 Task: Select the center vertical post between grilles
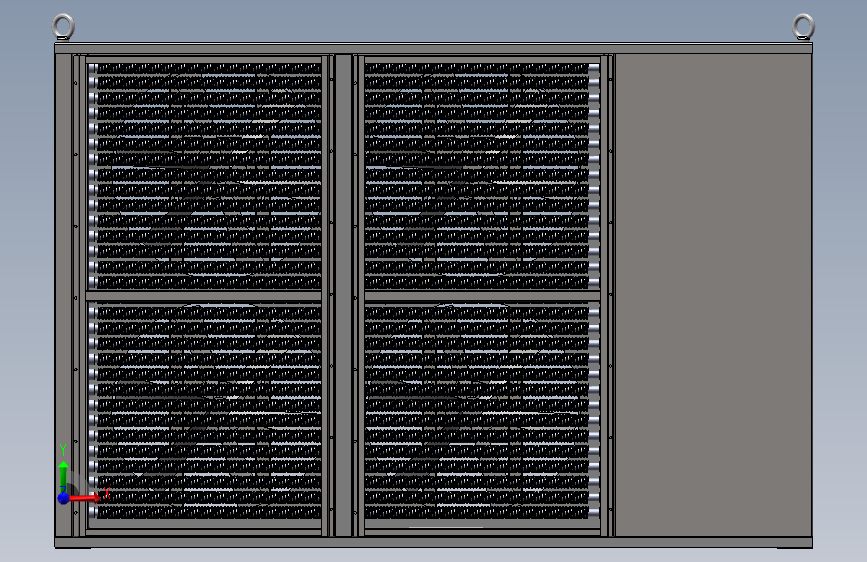(343, 295)
